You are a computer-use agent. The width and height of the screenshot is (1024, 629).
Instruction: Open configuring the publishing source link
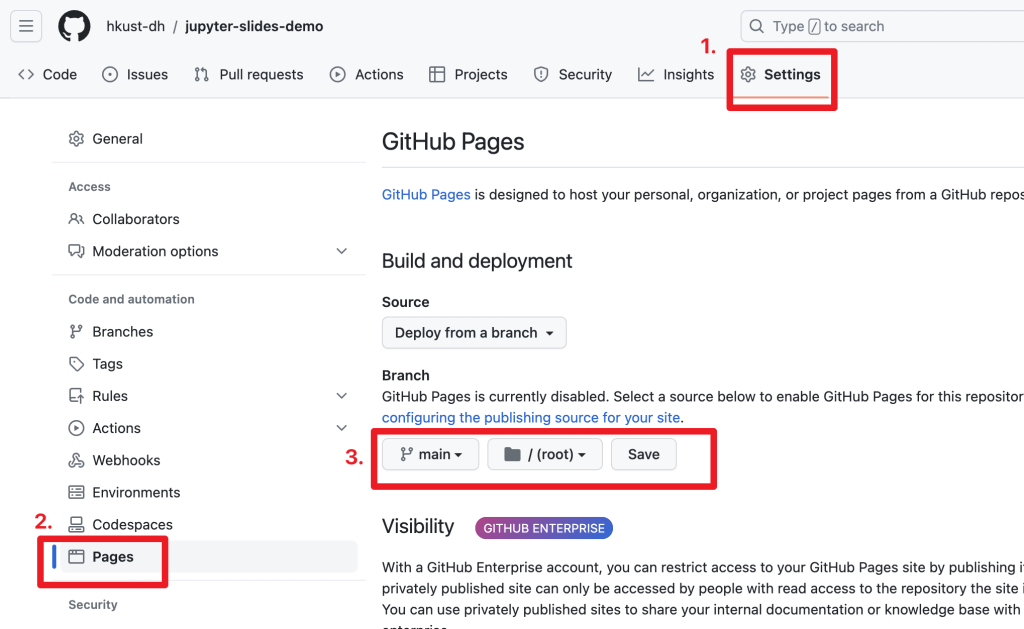click(x=531, y=417)
